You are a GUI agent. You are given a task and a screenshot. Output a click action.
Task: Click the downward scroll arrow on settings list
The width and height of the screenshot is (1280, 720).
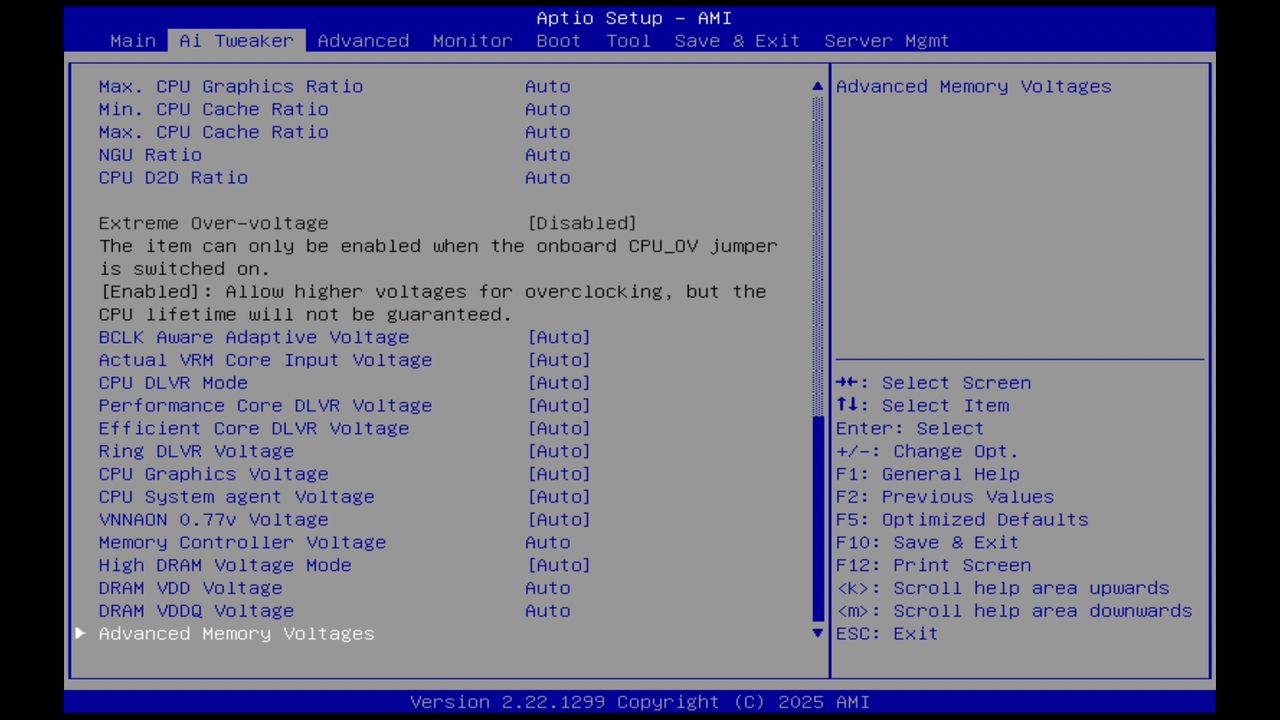pyautogui.click(x=817, y=633)
